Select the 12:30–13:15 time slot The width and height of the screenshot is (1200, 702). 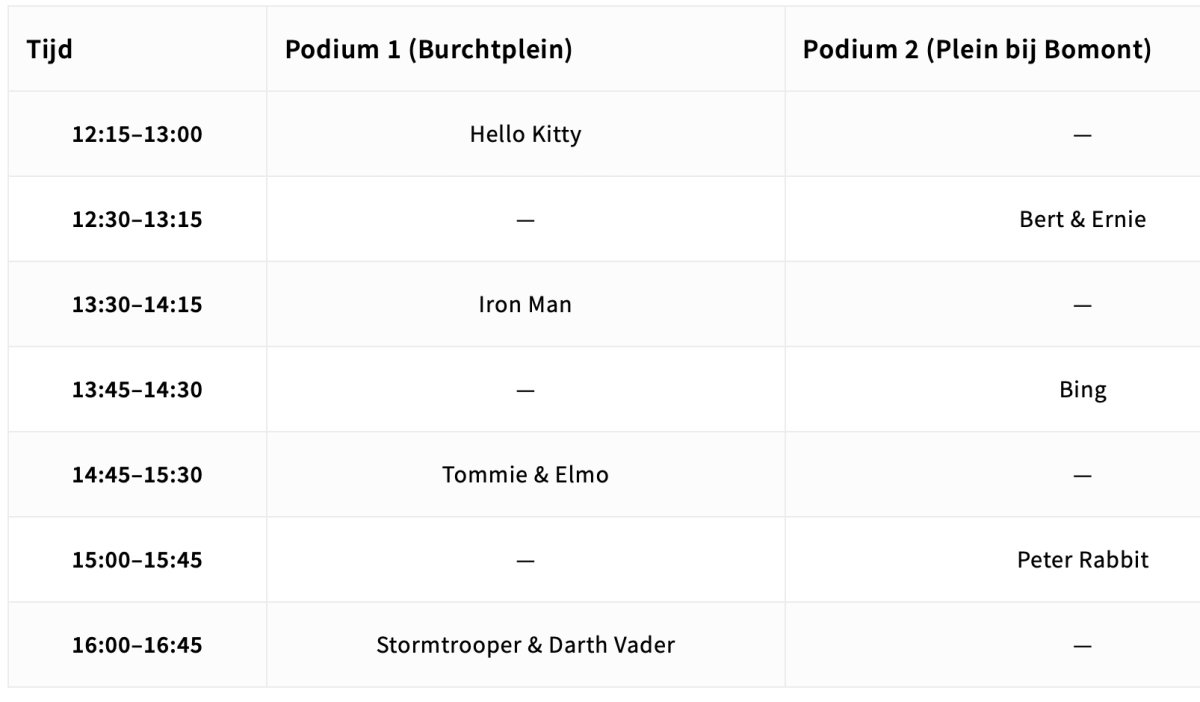(x=137, y=219)
